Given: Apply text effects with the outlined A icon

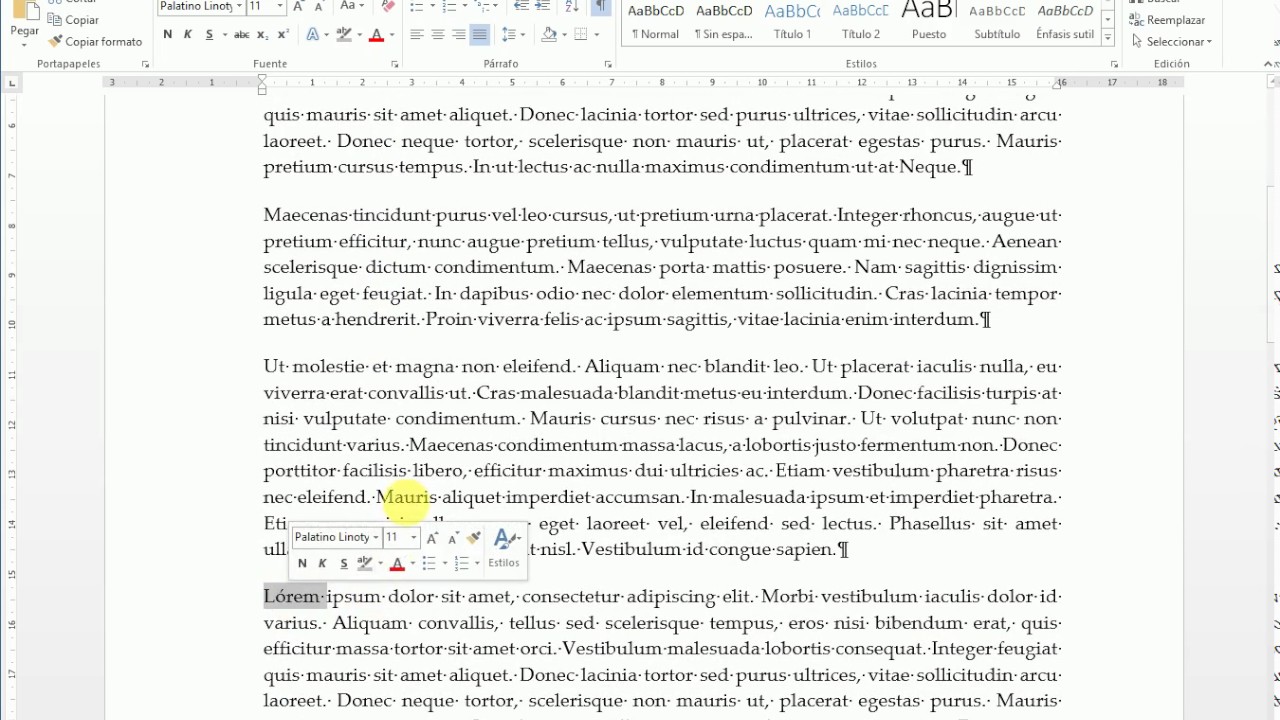Looking at the screenshot, I should (313, 35).
